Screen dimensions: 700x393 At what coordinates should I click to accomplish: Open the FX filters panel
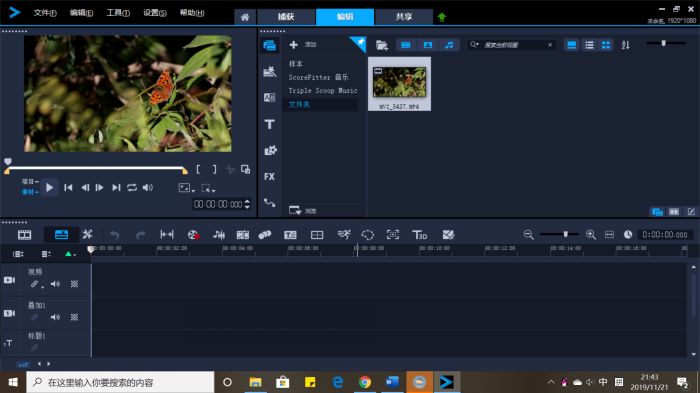pyautogui.click(x=269, y=176)
